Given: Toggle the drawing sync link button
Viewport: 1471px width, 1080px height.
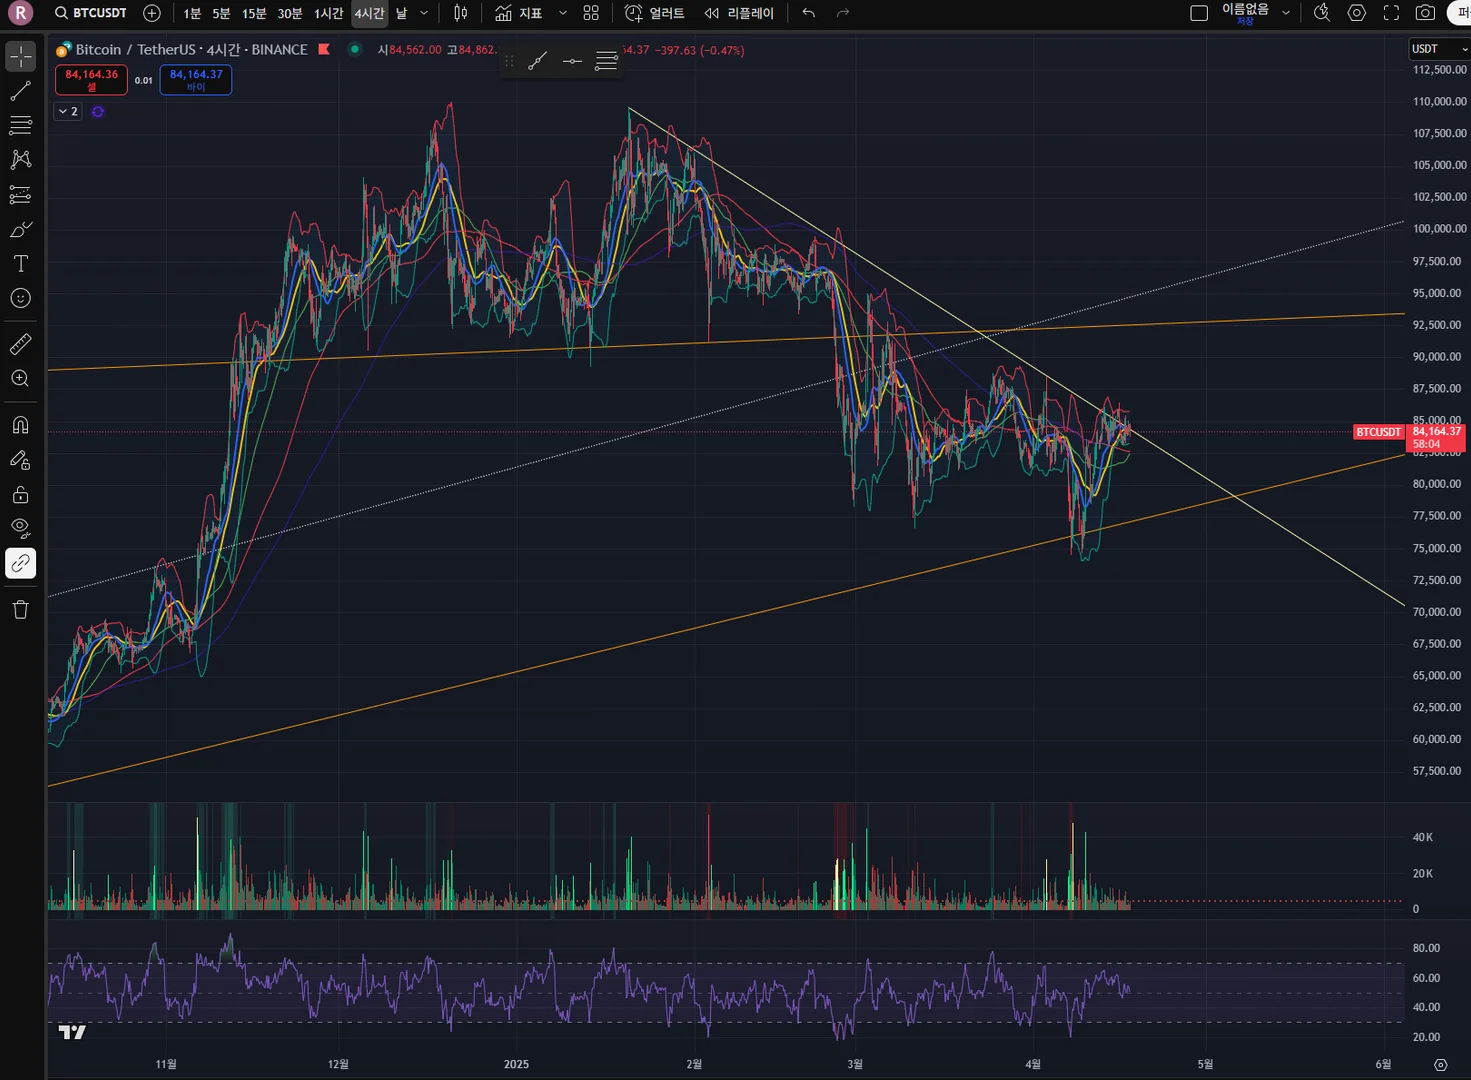Looking at the screenshot, I should pos(21,564).
